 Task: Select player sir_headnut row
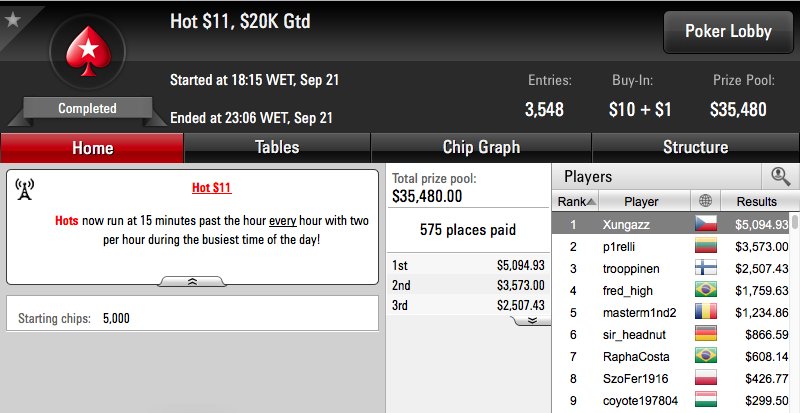point(671,334)
